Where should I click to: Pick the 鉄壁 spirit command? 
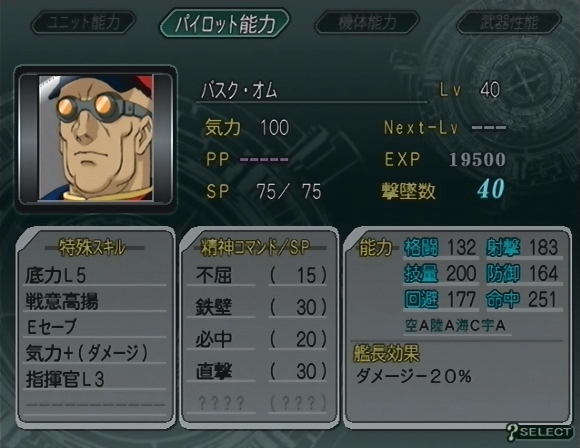pyautogui.click(x=257, y=307)
